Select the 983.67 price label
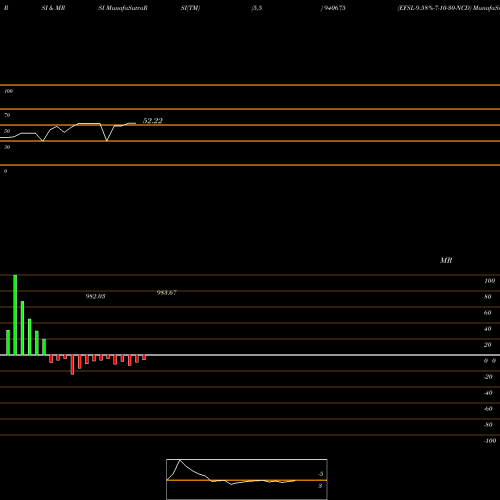500x500 pixels. [167, 293]
